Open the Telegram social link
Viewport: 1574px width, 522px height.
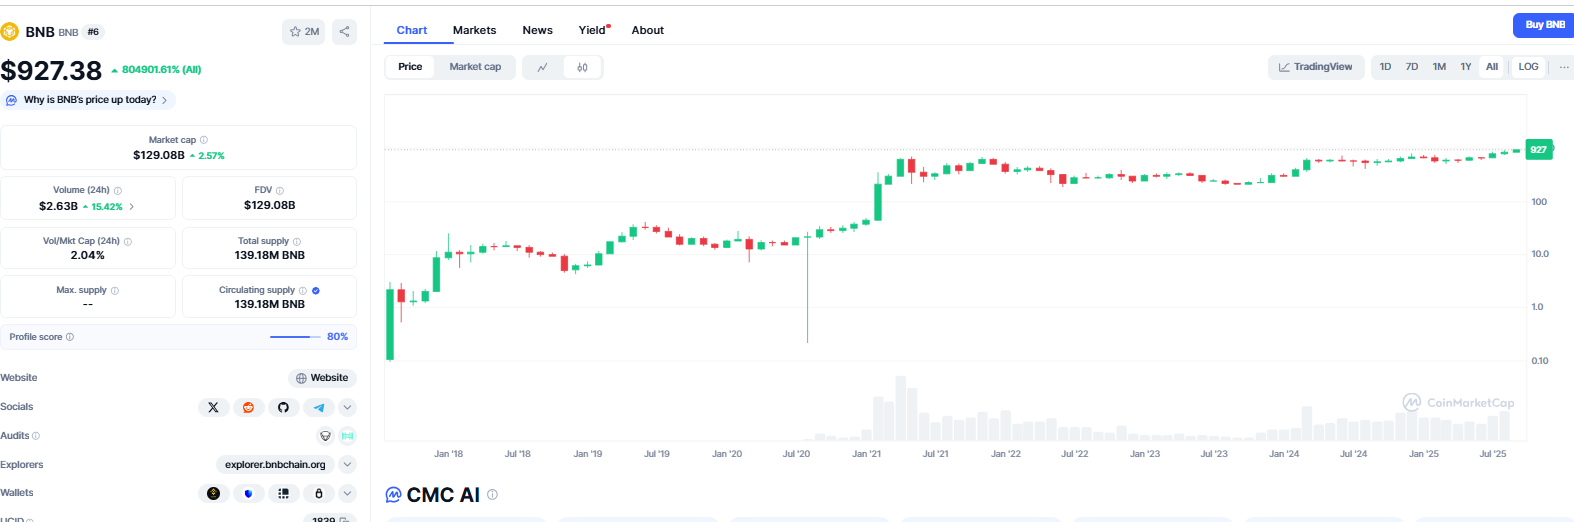point(318,407)
